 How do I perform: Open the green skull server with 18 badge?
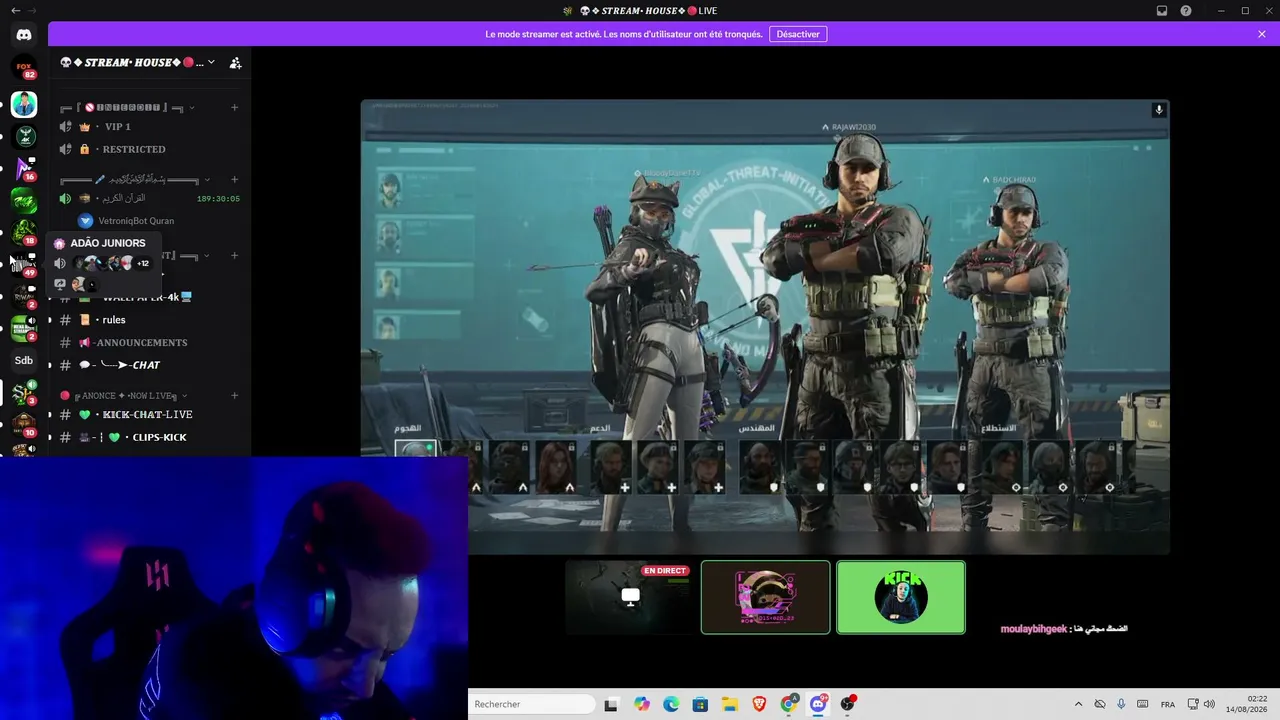(24, 232)
